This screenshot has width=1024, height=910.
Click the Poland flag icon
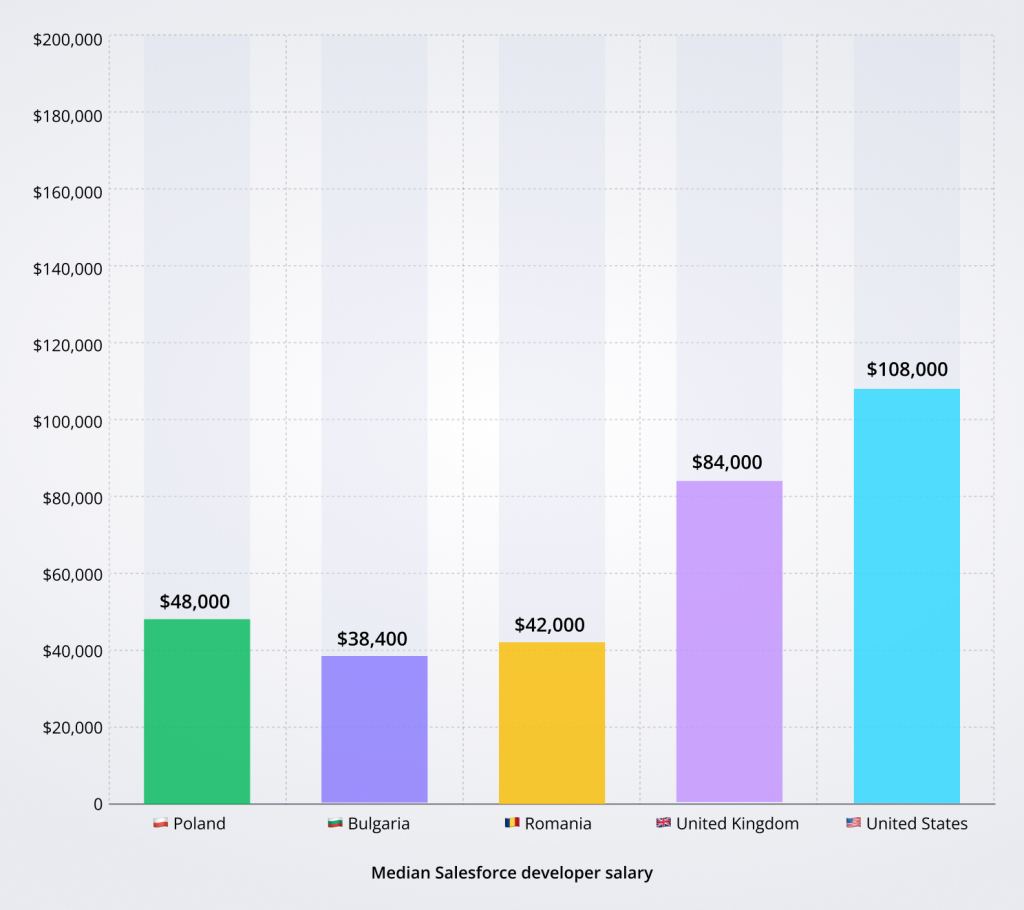click(161, 822)
